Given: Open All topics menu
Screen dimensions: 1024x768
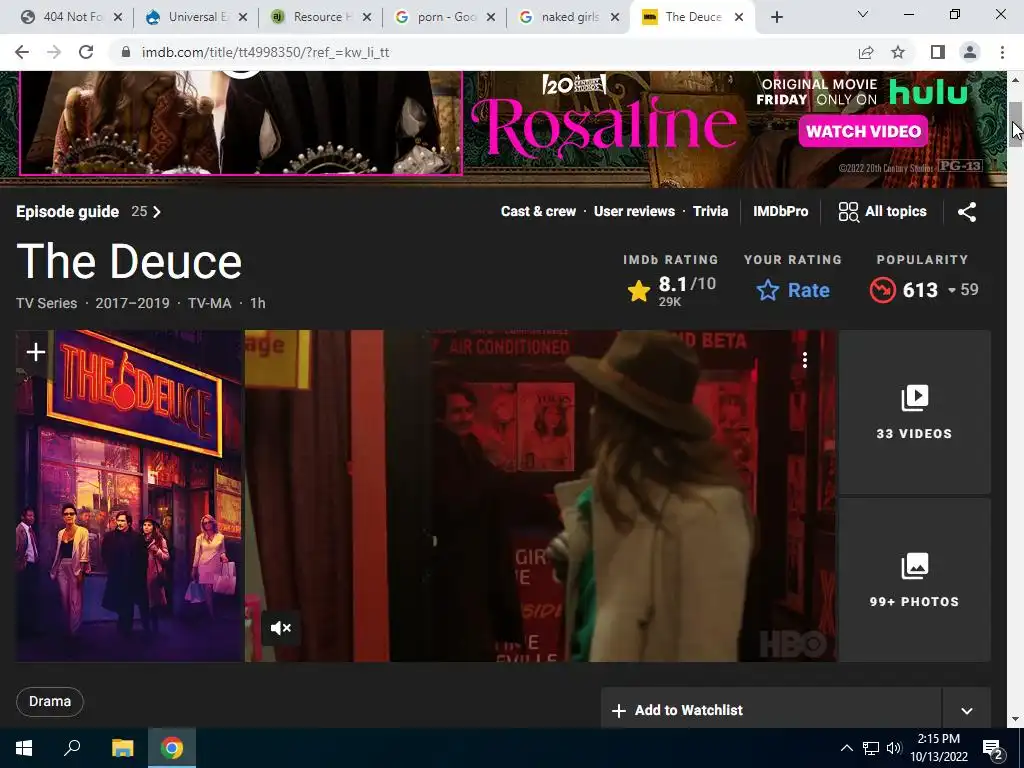Looking at the screenshot, I should [x=882, y=212].
